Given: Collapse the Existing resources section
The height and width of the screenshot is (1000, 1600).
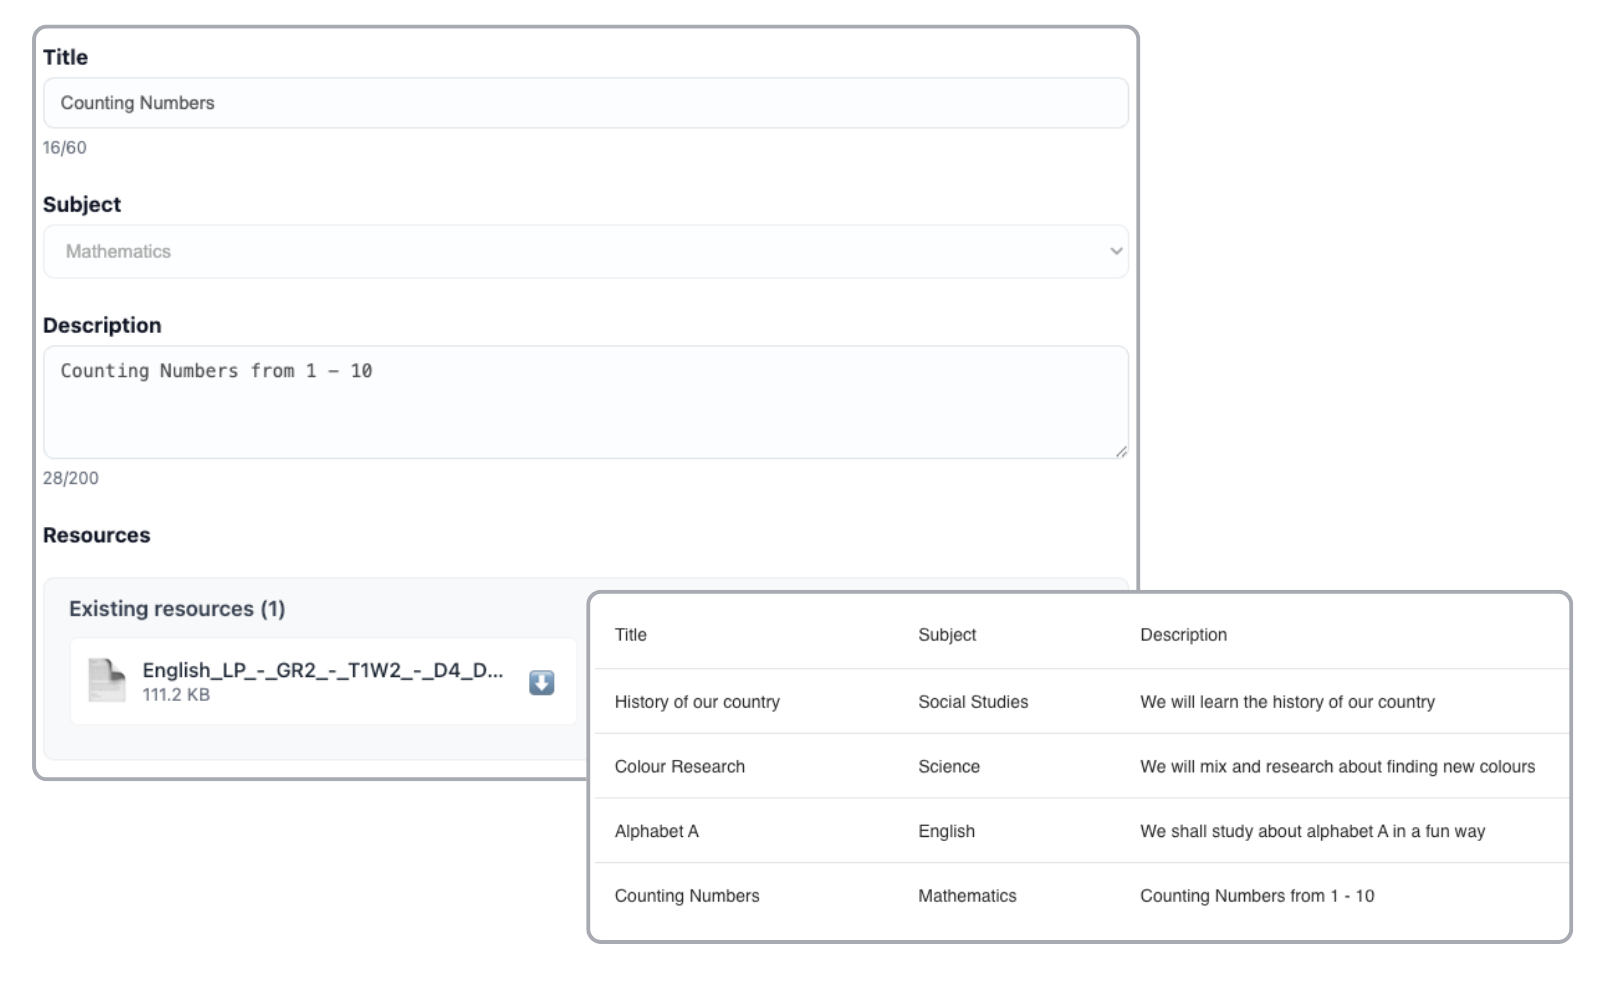Looking at the screenshot, I should (178, 608).
